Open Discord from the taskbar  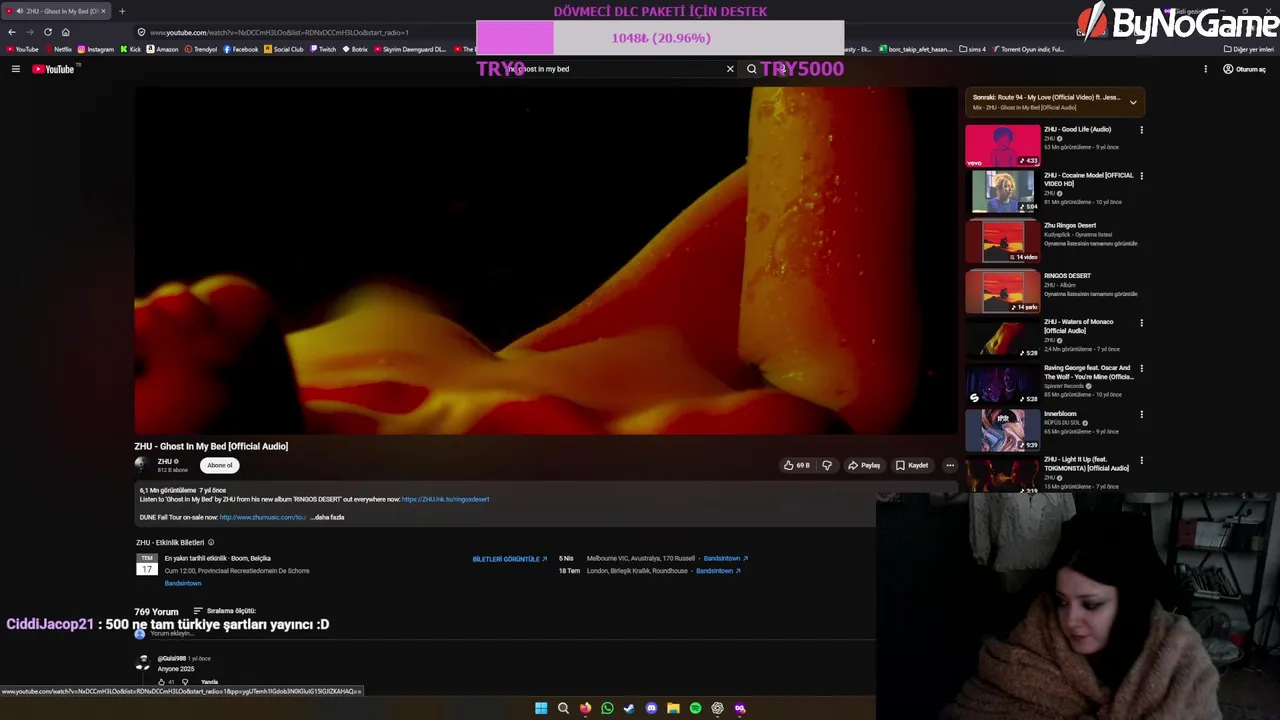coord(651,708)
